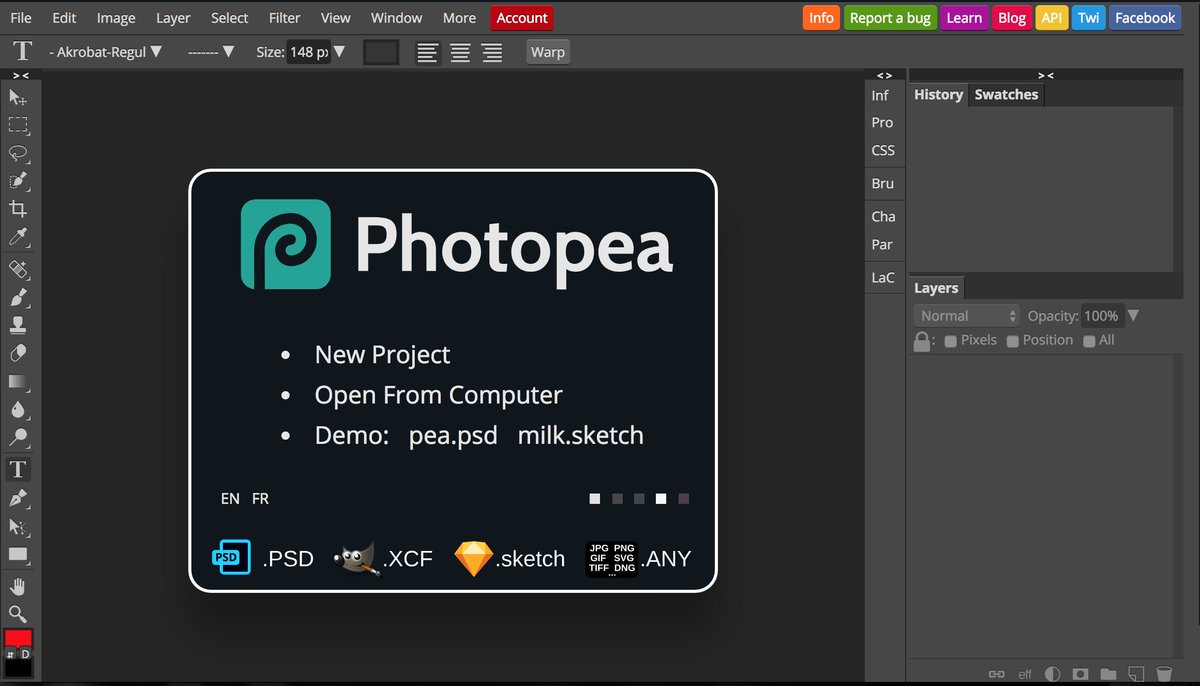Click the layer lock padlock icon
The image size is (1200, 686).
[922, 341]
